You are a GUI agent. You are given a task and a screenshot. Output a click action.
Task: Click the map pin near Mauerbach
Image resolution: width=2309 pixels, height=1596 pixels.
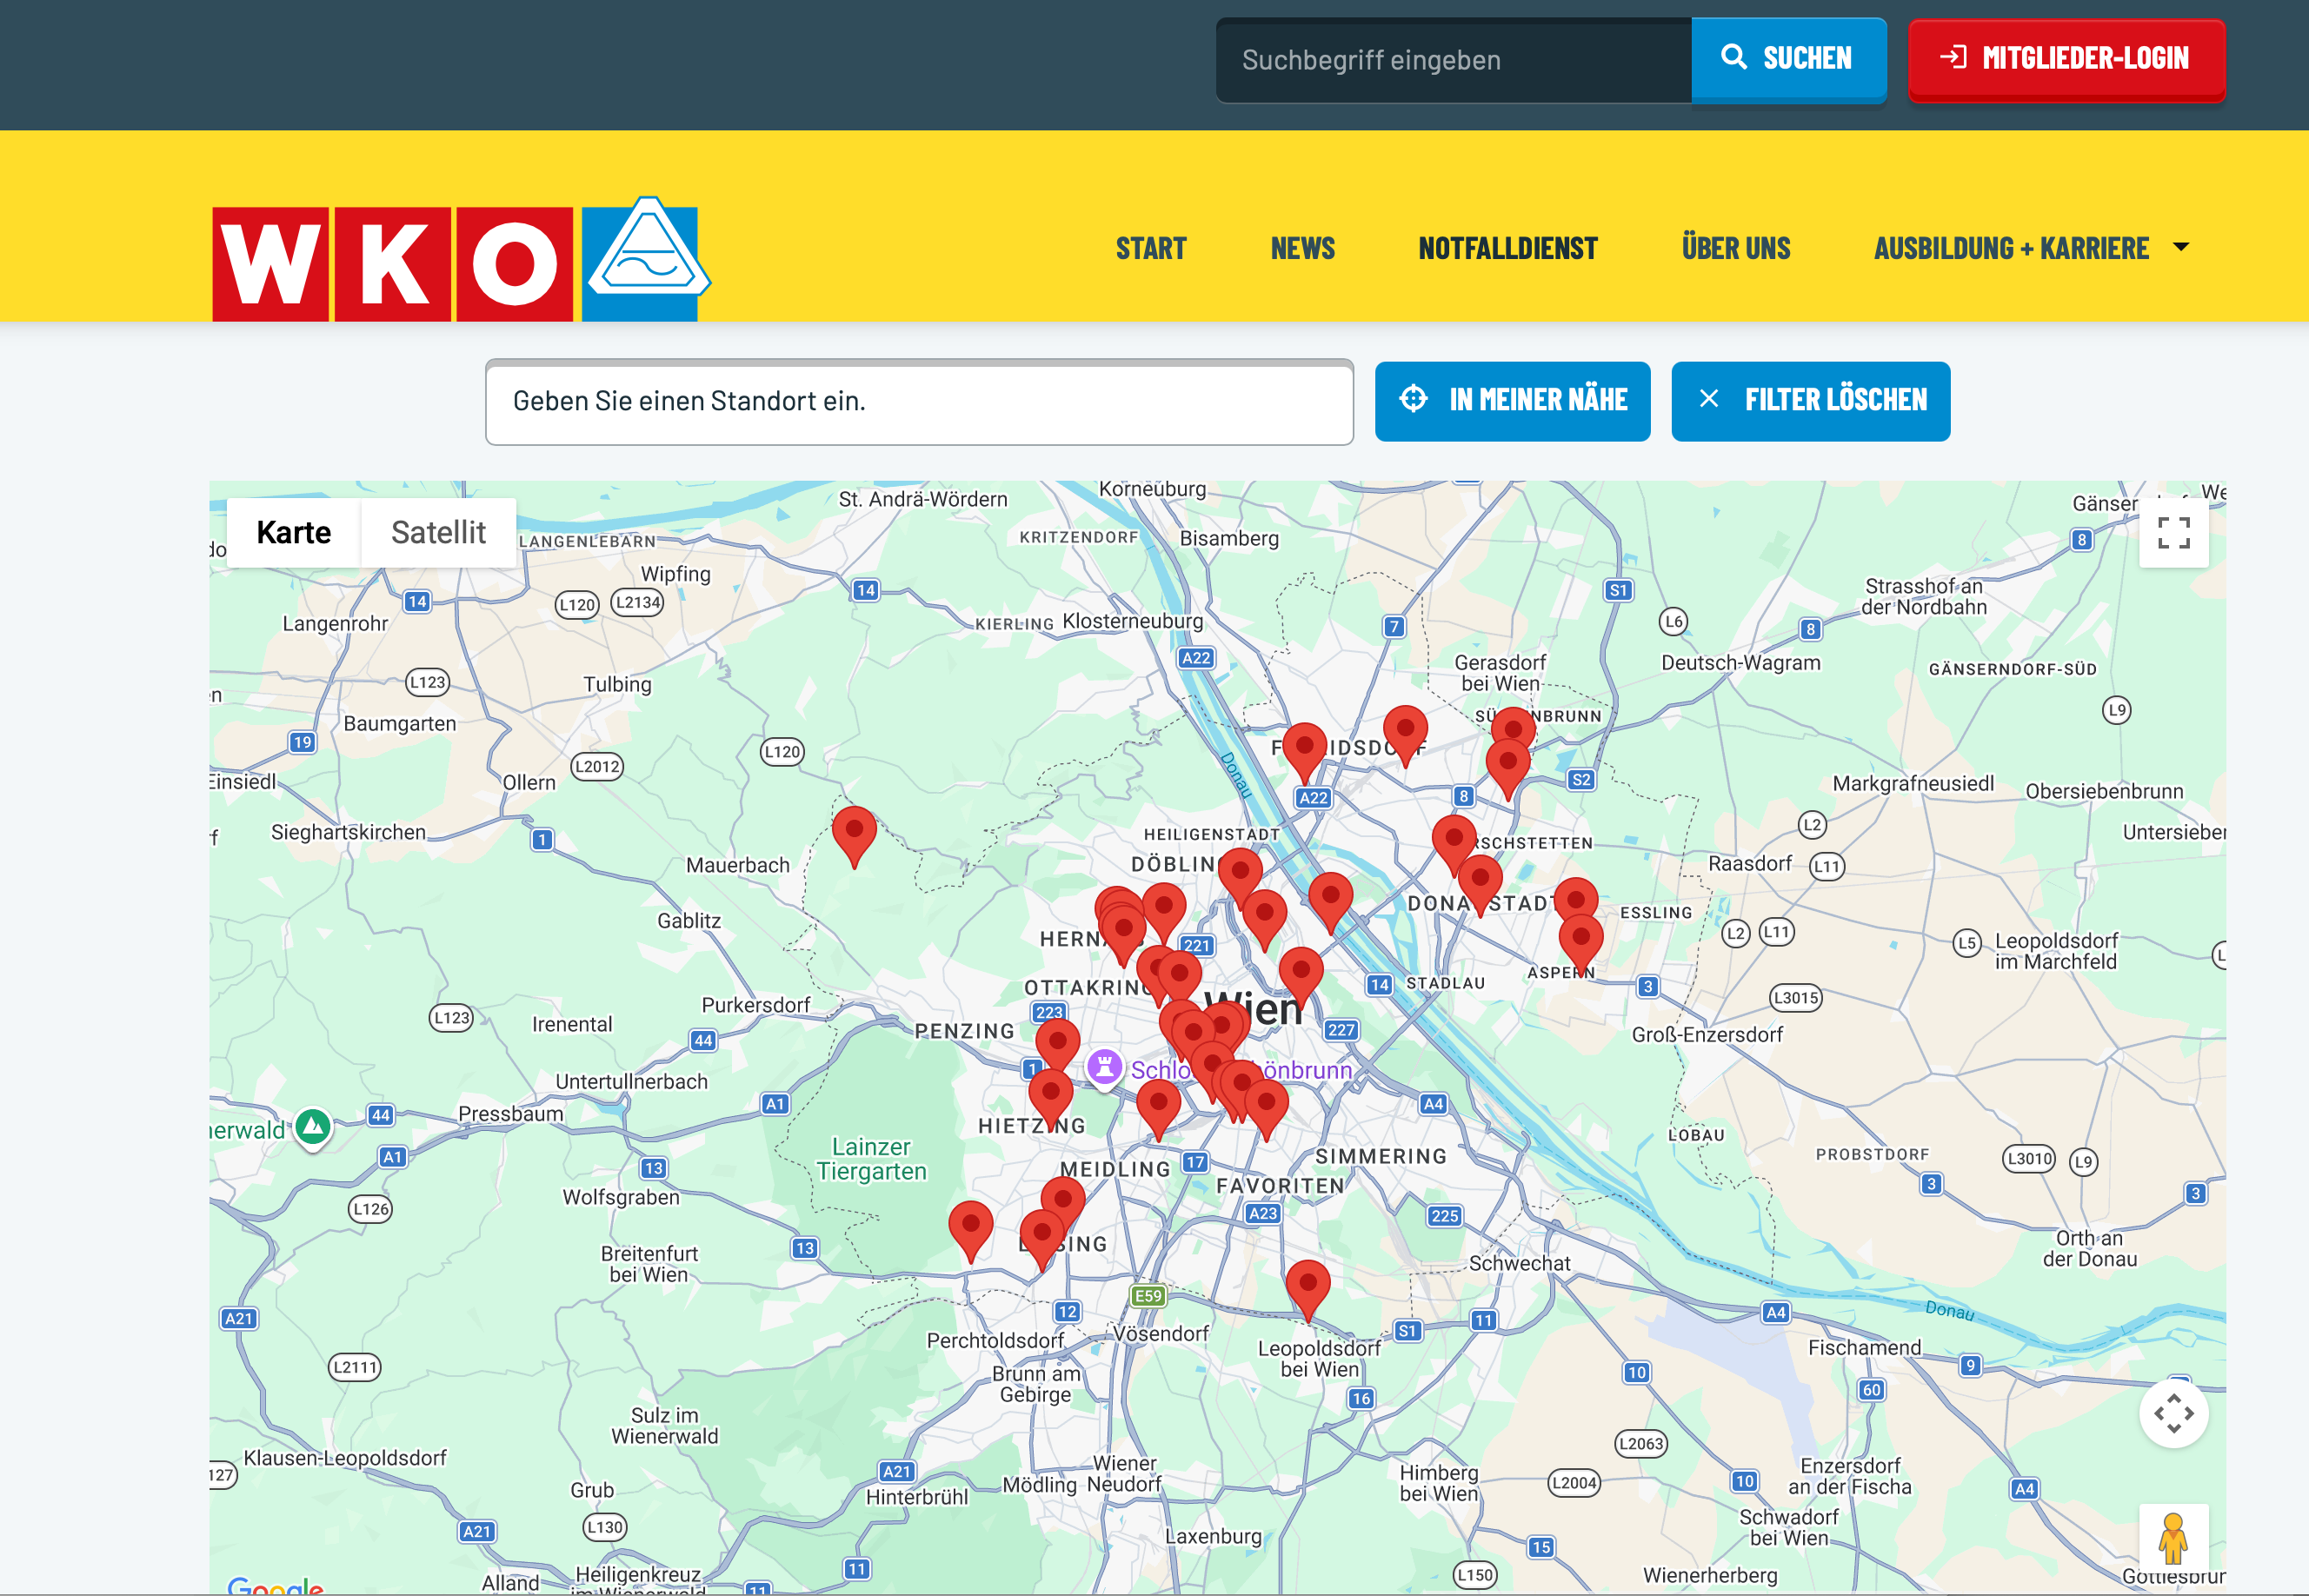854,831
